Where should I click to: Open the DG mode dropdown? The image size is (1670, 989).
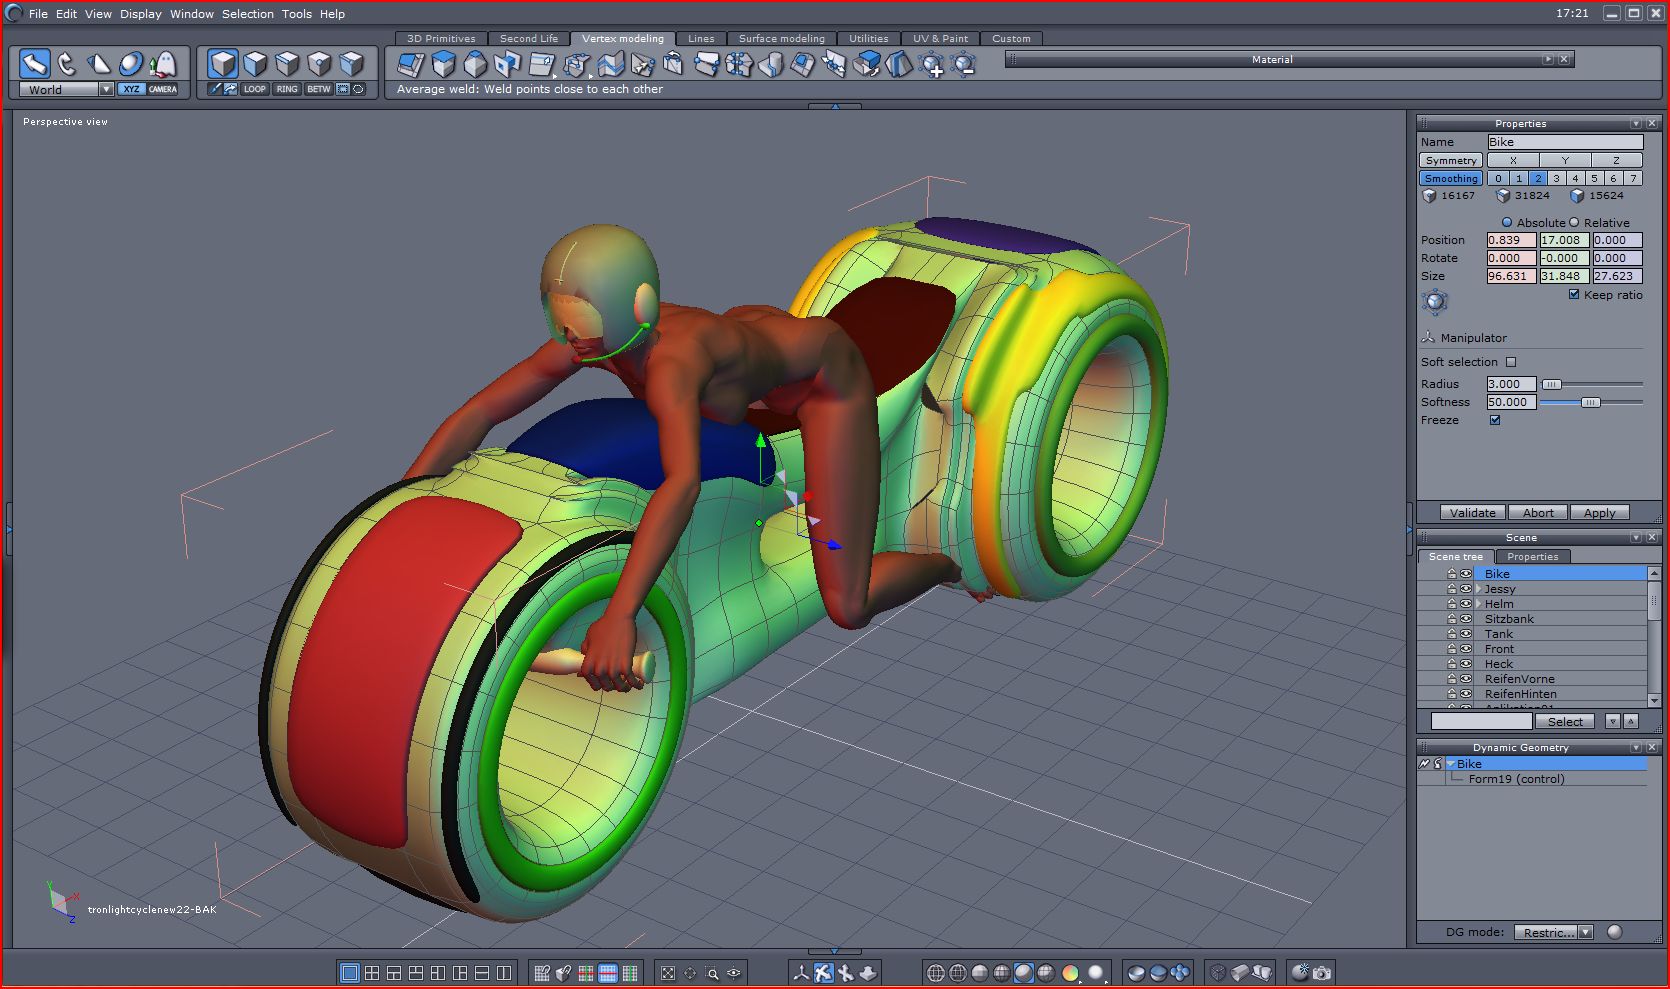1585,932
